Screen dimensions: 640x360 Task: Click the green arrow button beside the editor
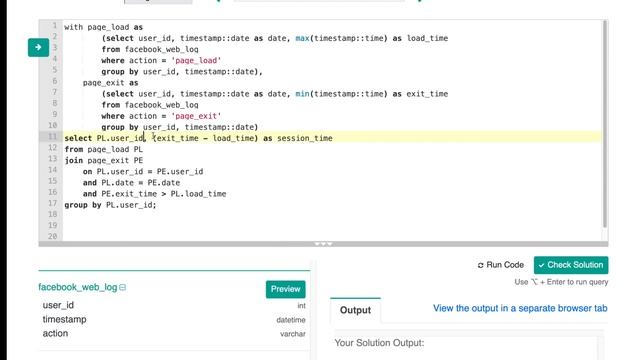[38, 47]
